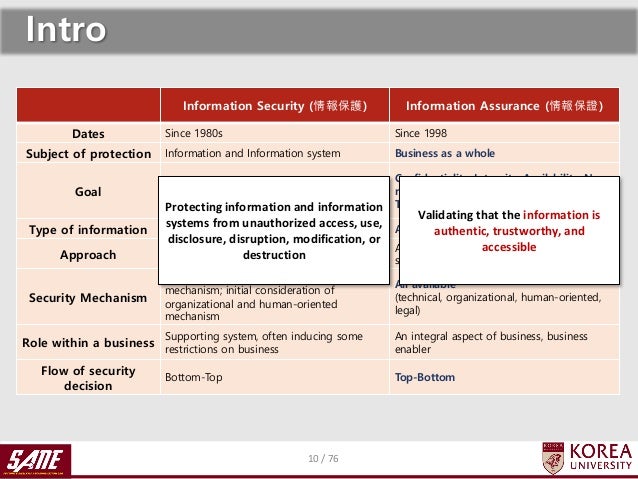Click the 'Goal' row label

coord(88,191)
